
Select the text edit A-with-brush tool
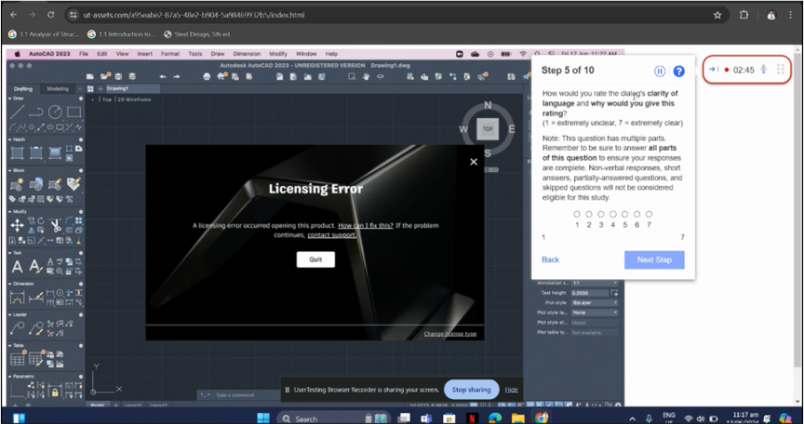pos(35,267)
